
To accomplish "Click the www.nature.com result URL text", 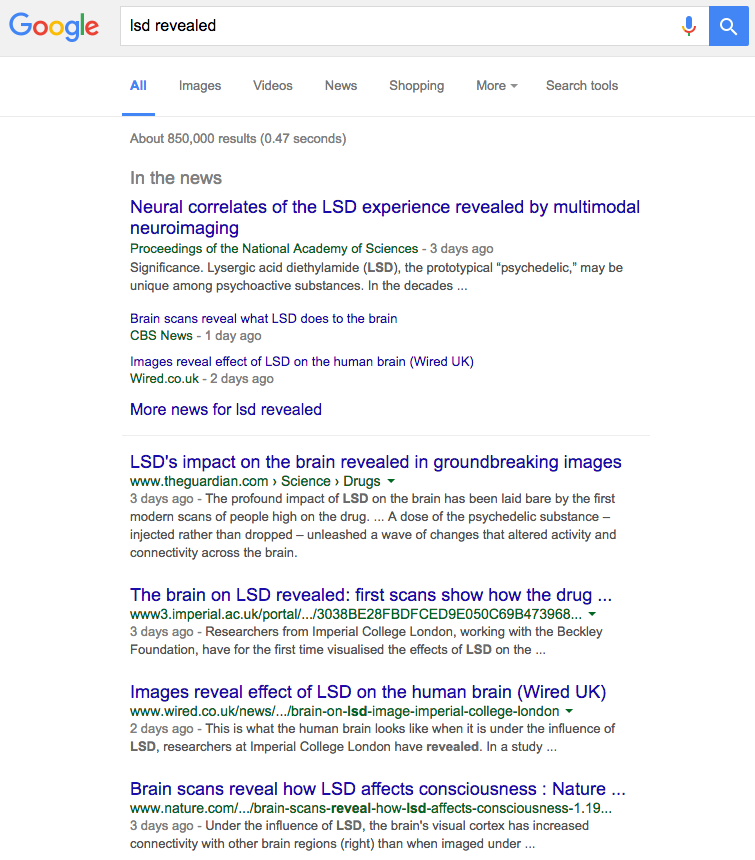I will (371, 808).
